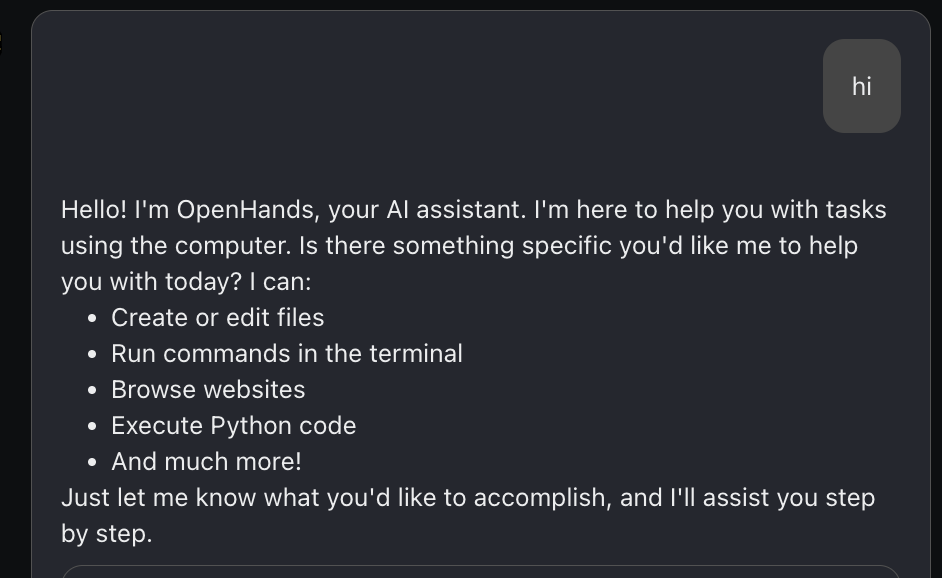Focus the input box at the bottom edge
Screen dimensions: 942x578
click(481, 571)
